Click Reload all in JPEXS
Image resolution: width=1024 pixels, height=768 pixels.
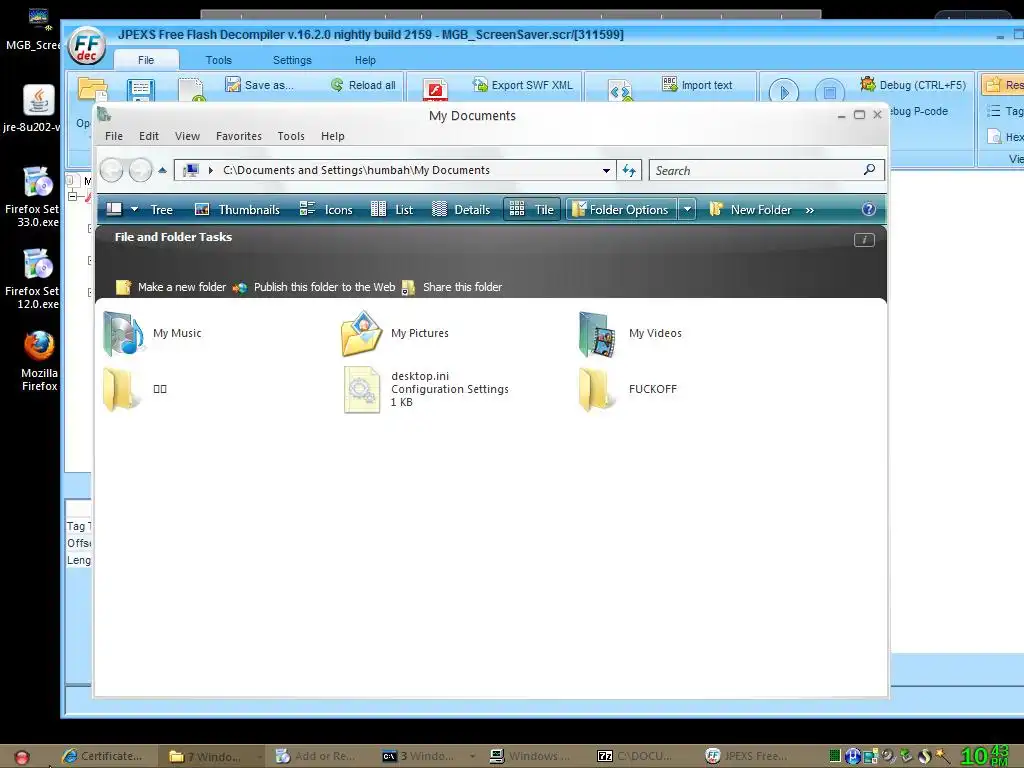(x=363, y=85)
